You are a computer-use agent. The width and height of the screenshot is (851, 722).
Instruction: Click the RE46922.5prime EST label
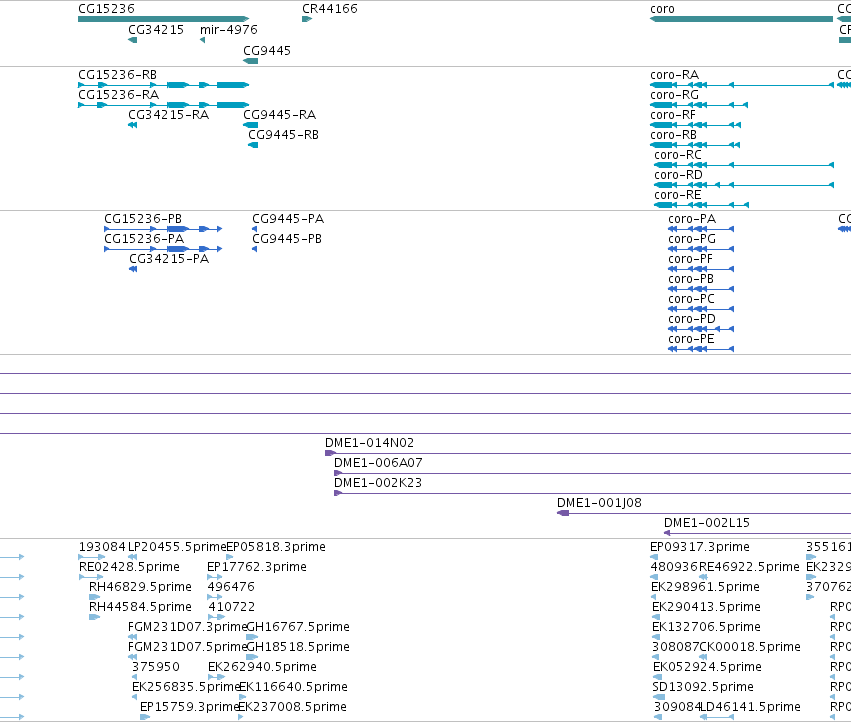coord(749,567)
